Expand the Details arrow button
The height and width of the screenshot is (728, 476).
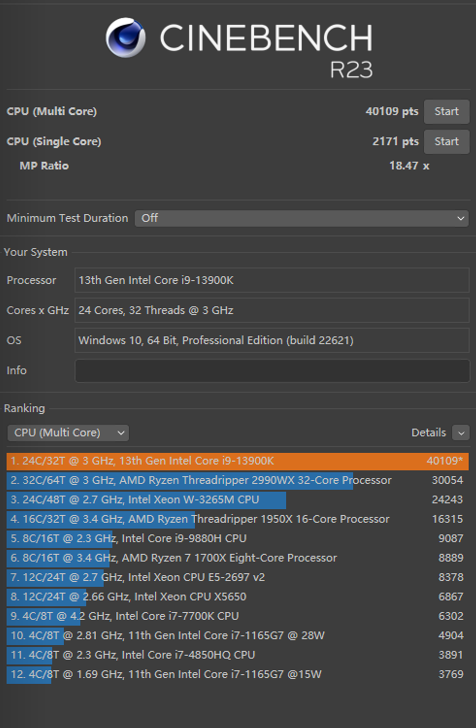pyautogui.click(x=461, y=433)
